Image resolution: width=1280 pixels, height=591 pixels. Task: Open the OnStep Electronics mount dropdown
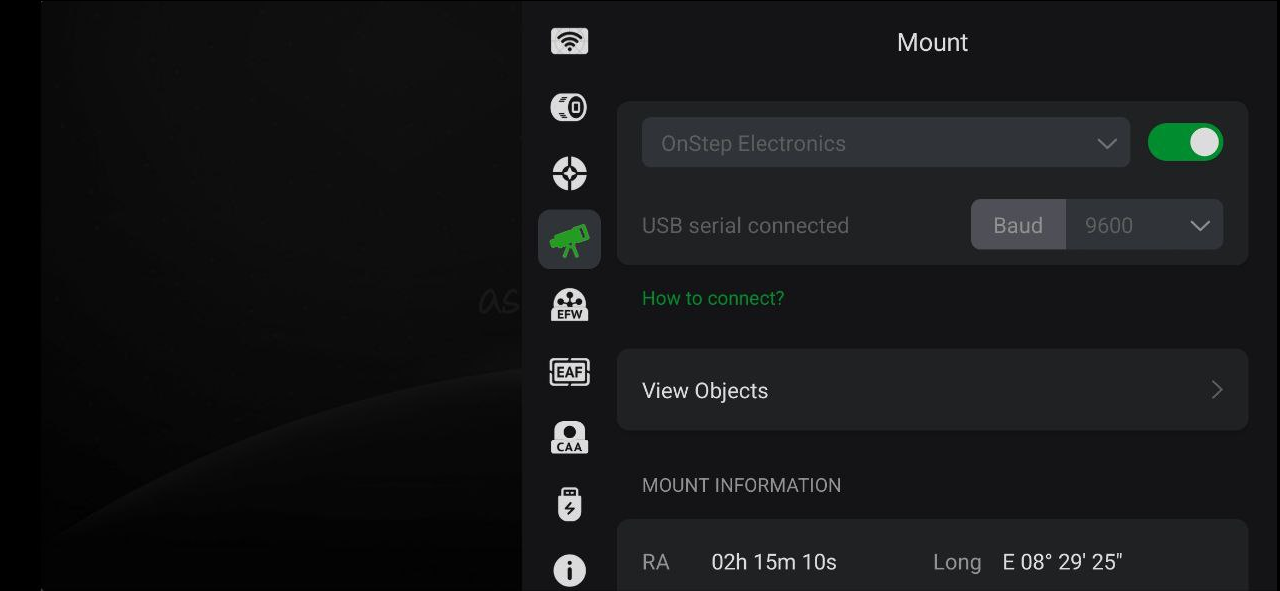coord(886,143)
